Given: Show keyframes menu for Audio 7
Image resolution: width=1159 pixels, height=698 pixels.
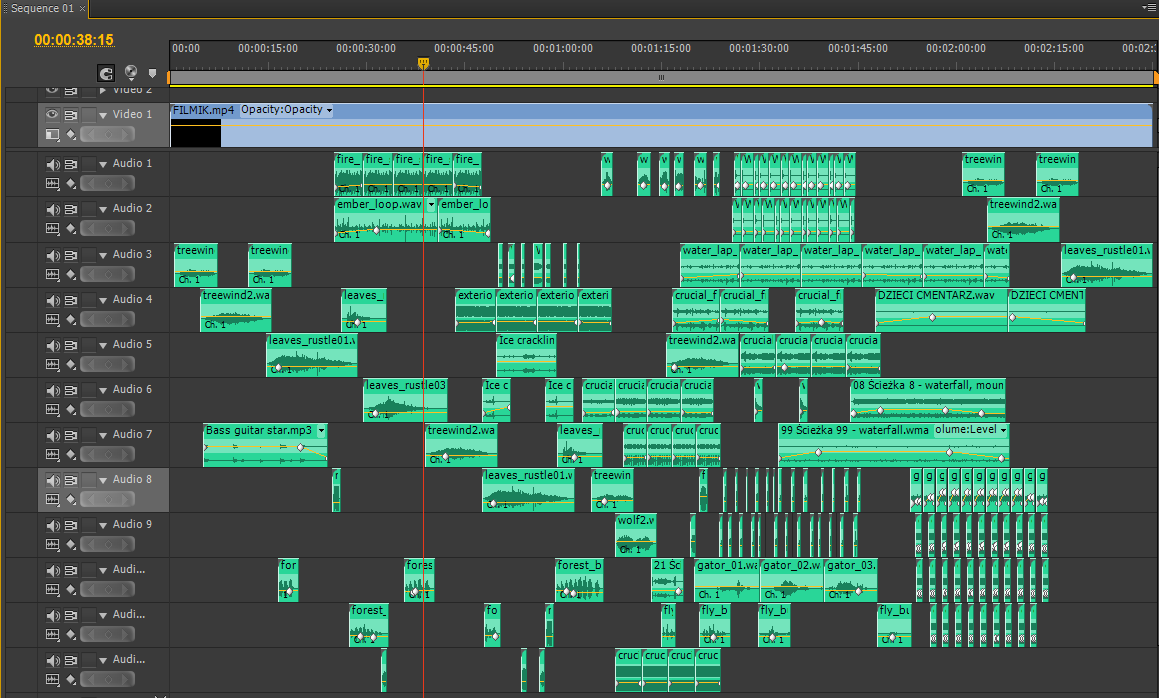Looking at the screenshot, I should coord(70,455).
